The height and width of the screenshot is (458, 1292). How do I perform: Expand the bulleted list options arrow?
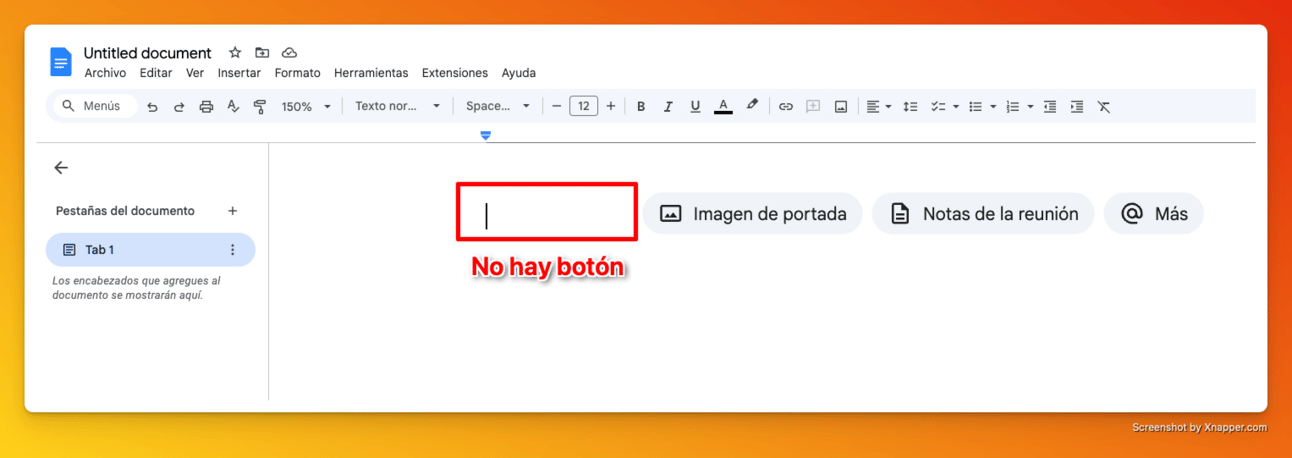[993, 107]
